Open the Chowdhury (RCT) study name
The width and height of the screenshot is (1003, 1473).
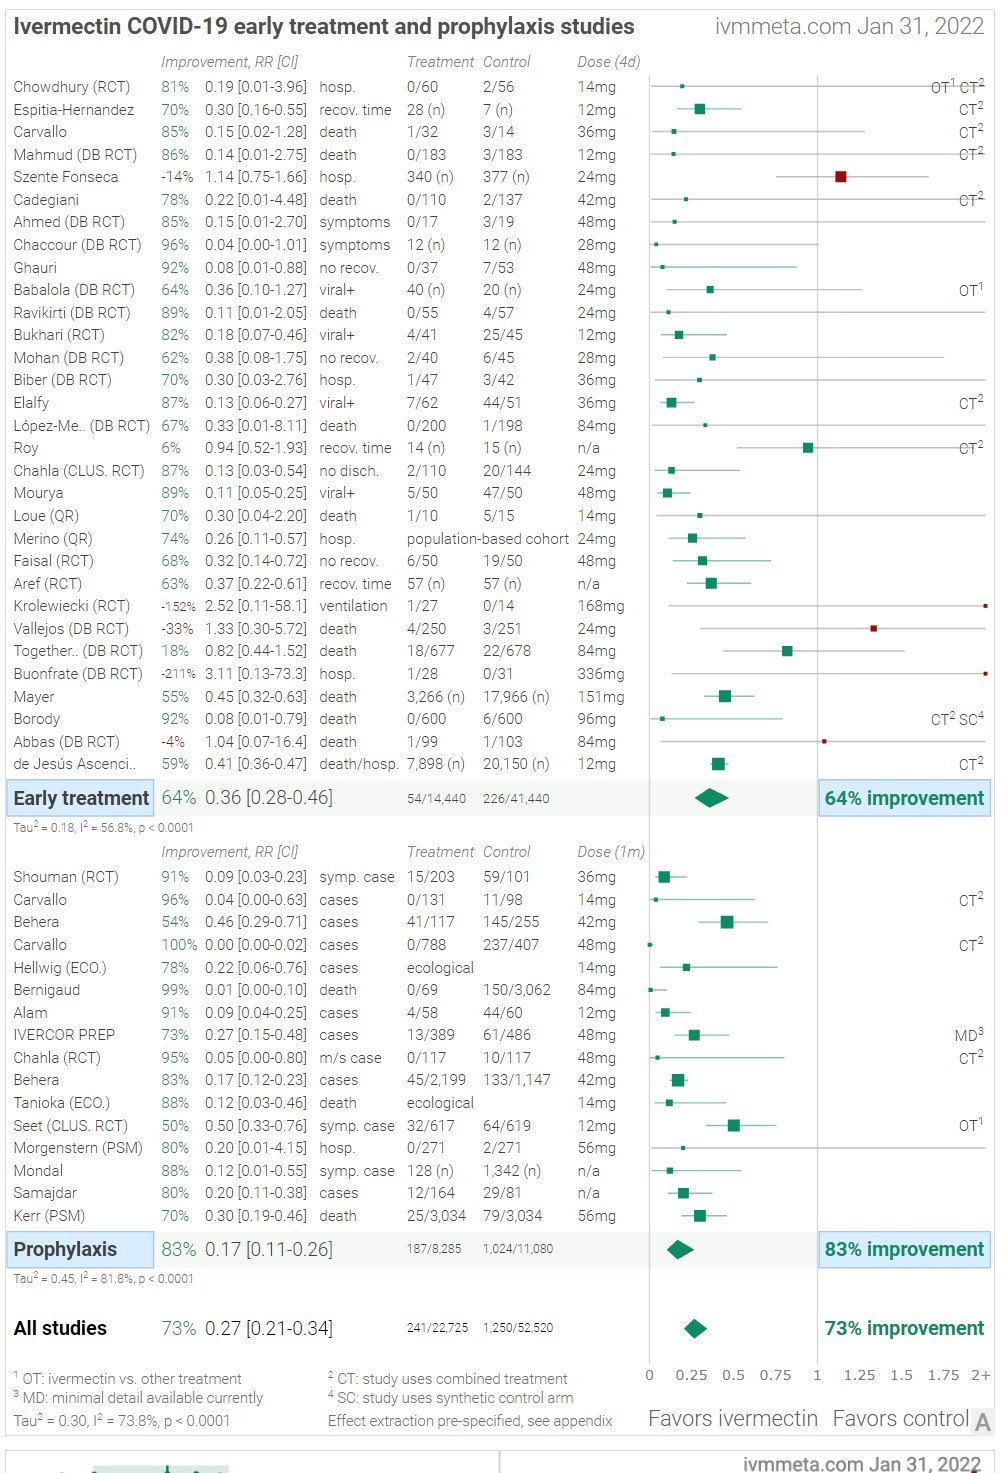point(72,87)
